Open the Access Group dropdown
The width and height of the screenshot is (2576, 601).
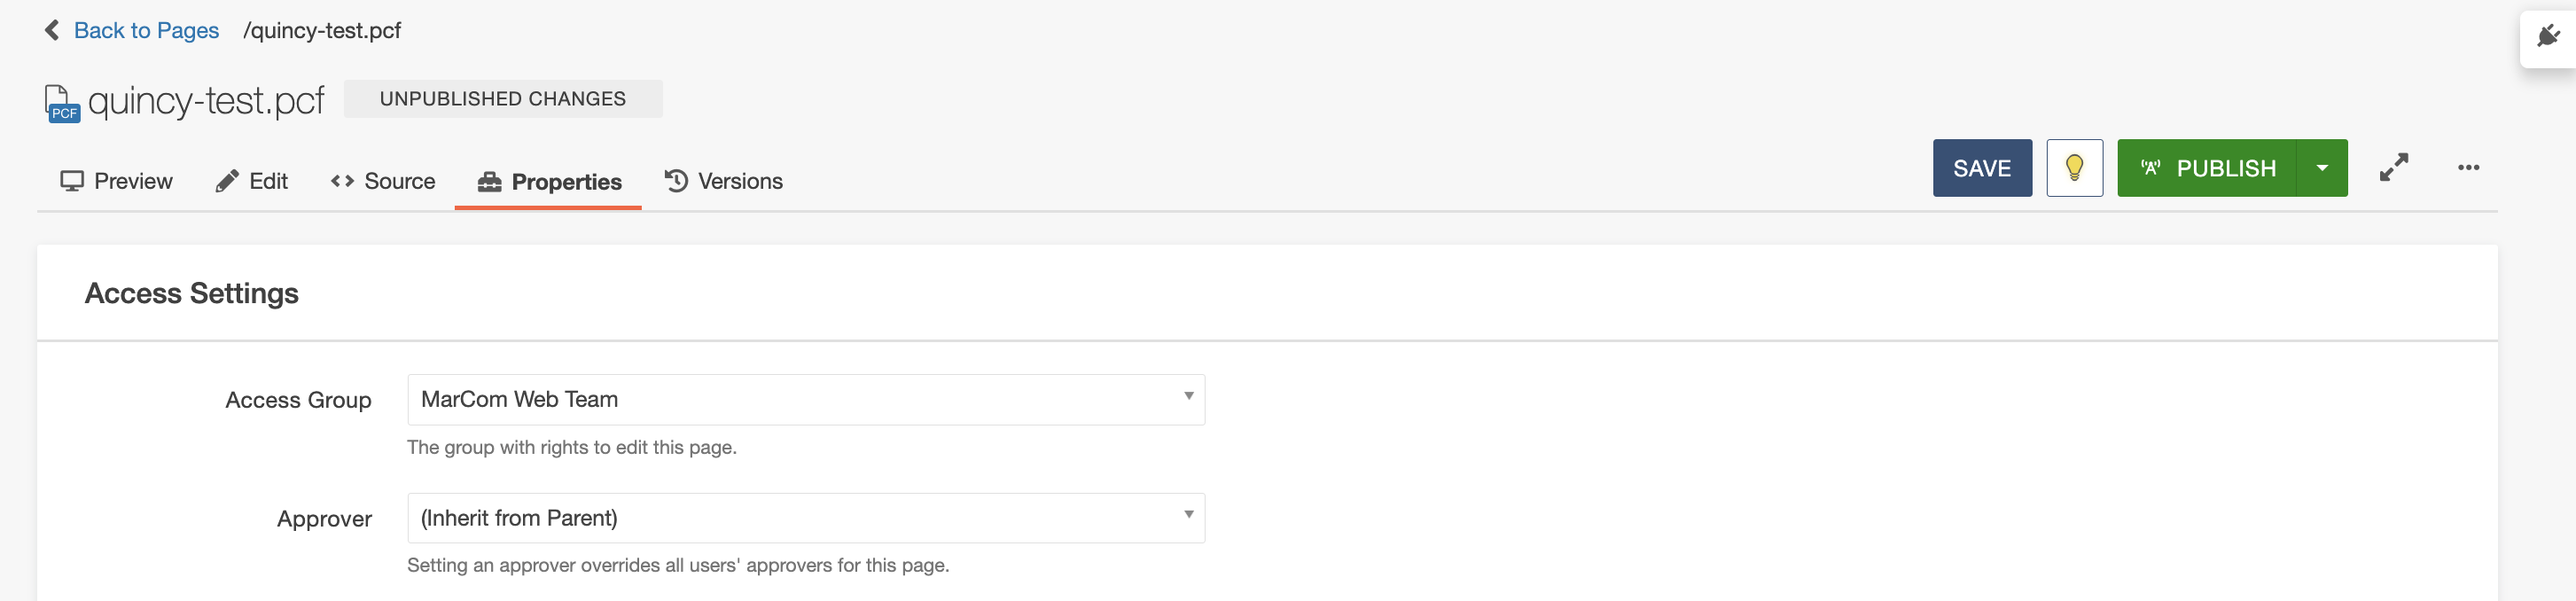(x=805, y=400)
